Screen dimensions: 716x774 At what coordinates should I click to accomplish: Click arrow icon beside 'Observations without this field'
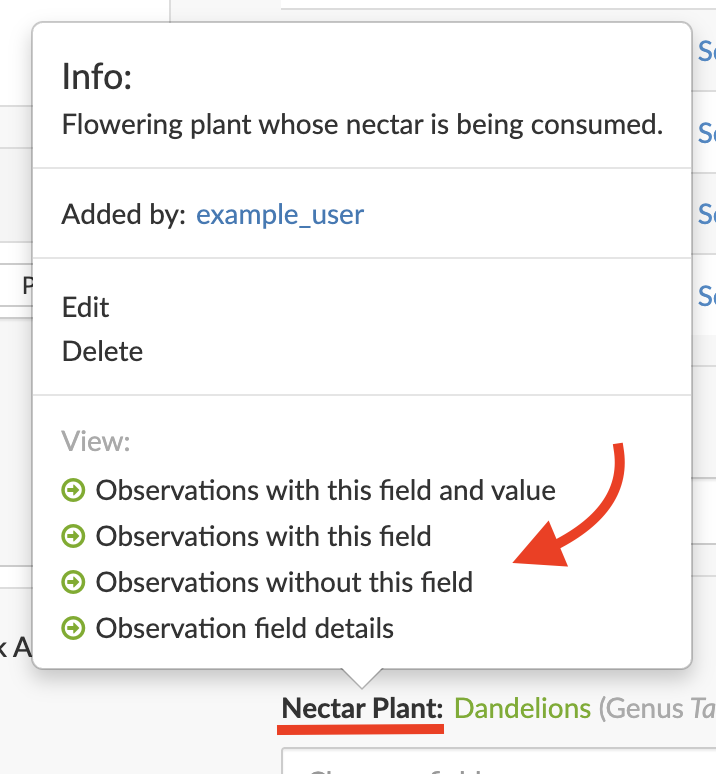tap(73, 582)
